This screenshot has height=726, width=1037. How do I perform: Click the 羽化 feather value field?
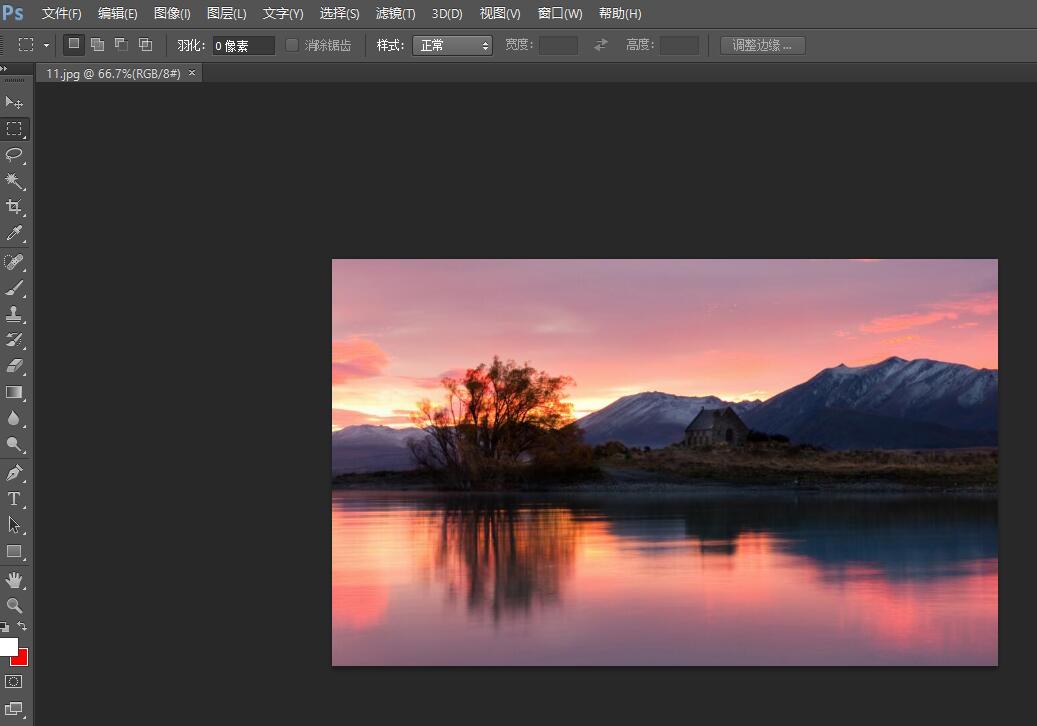tap(243, 46)
